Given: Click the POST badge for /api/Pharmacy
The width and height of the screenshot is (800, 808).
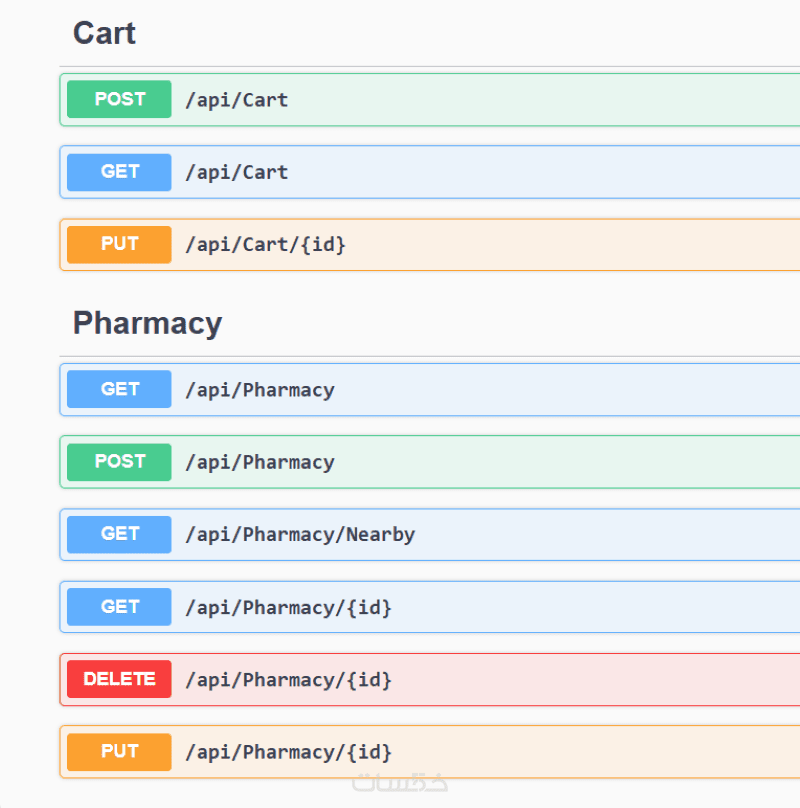Looking at the screenshot, I should 119,462.
